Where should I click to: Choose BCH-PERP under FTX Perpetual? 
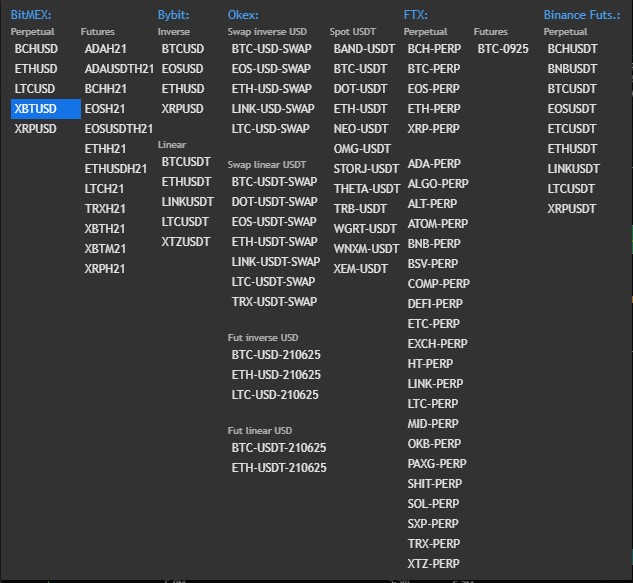pos(434,49)
